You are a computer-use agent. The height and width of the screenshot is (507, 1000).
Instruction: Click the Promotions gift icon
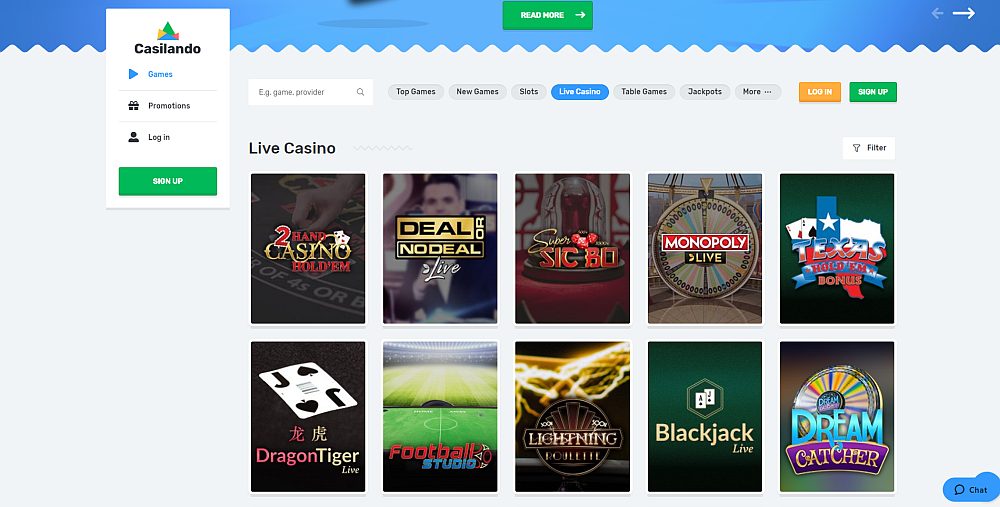point(134,106)
